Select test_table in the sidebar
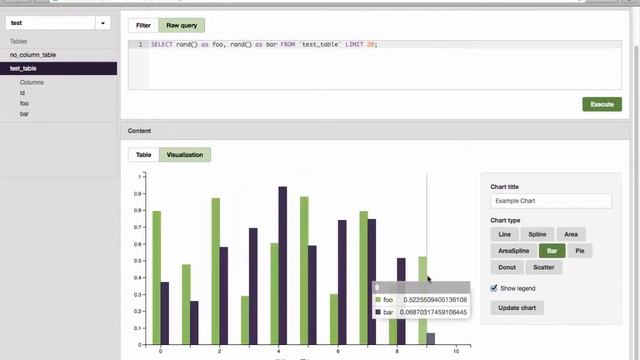Image resolution: width=640 pixels, height=360 pixels. (58, 69)
